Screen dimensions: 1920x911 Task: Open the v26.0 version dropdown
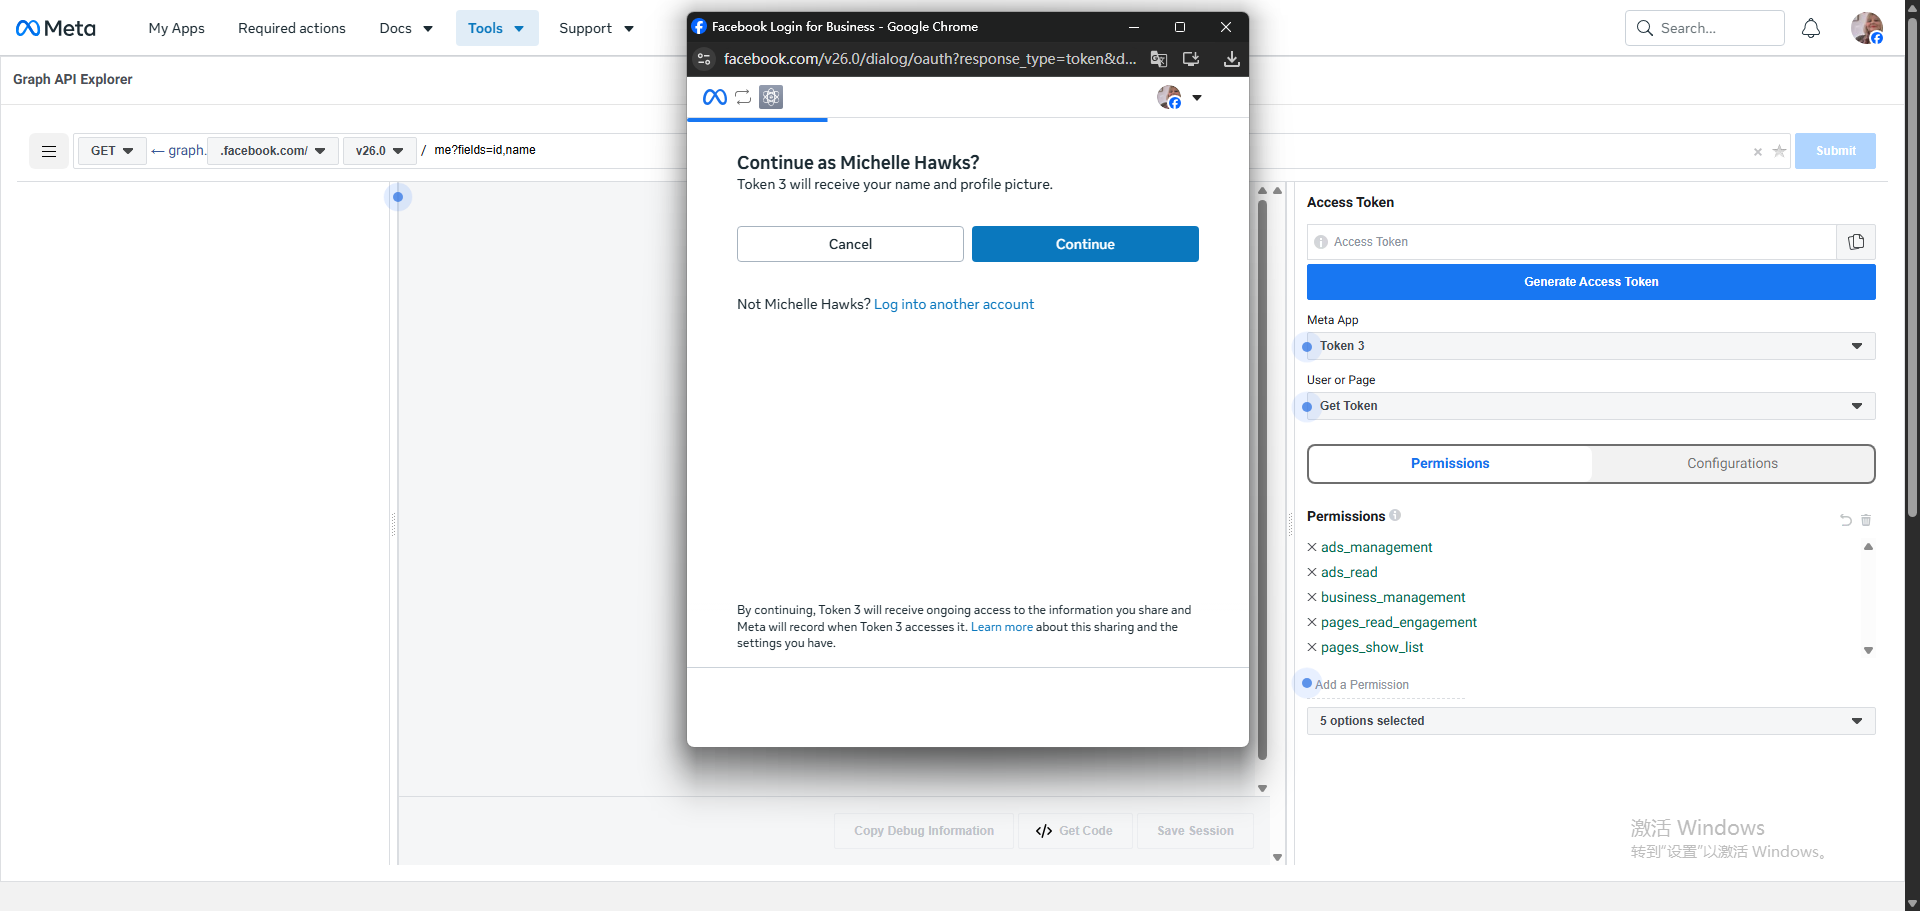[x=379, y=151]
